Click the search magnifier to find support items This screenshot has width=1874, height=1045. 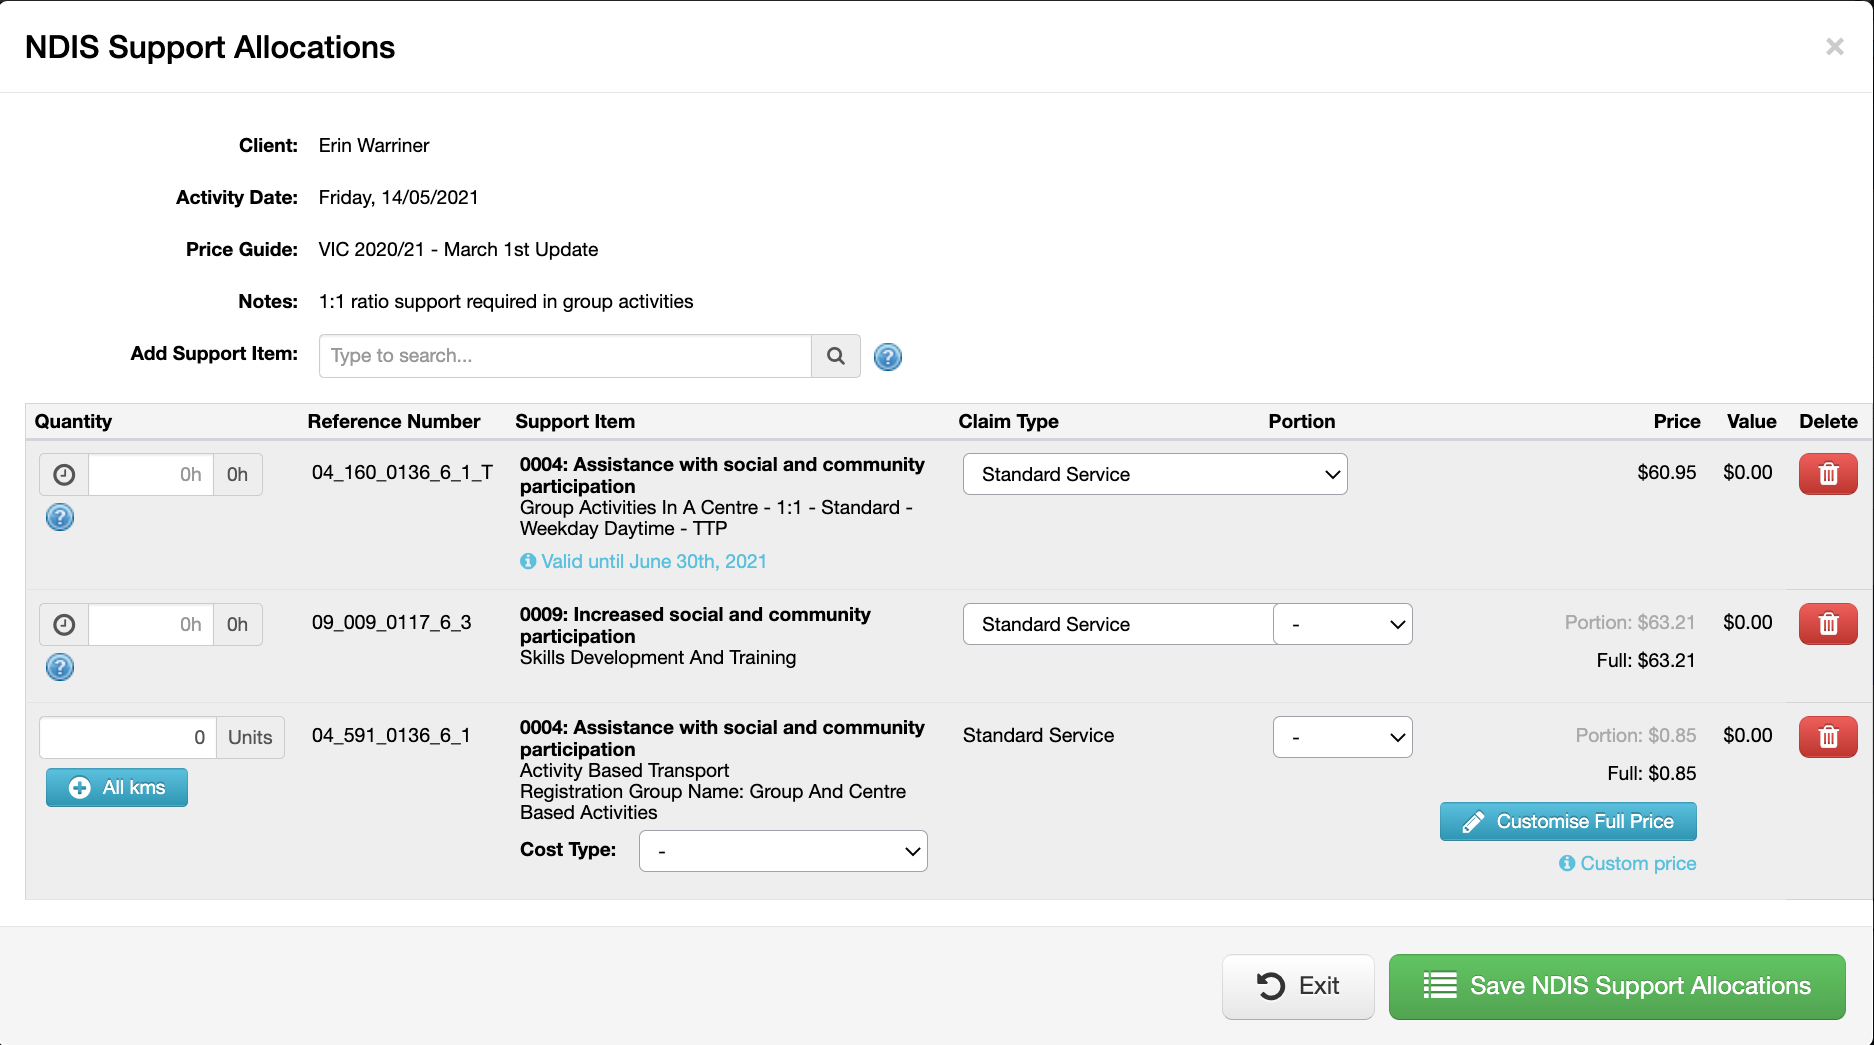coord(836,356)
